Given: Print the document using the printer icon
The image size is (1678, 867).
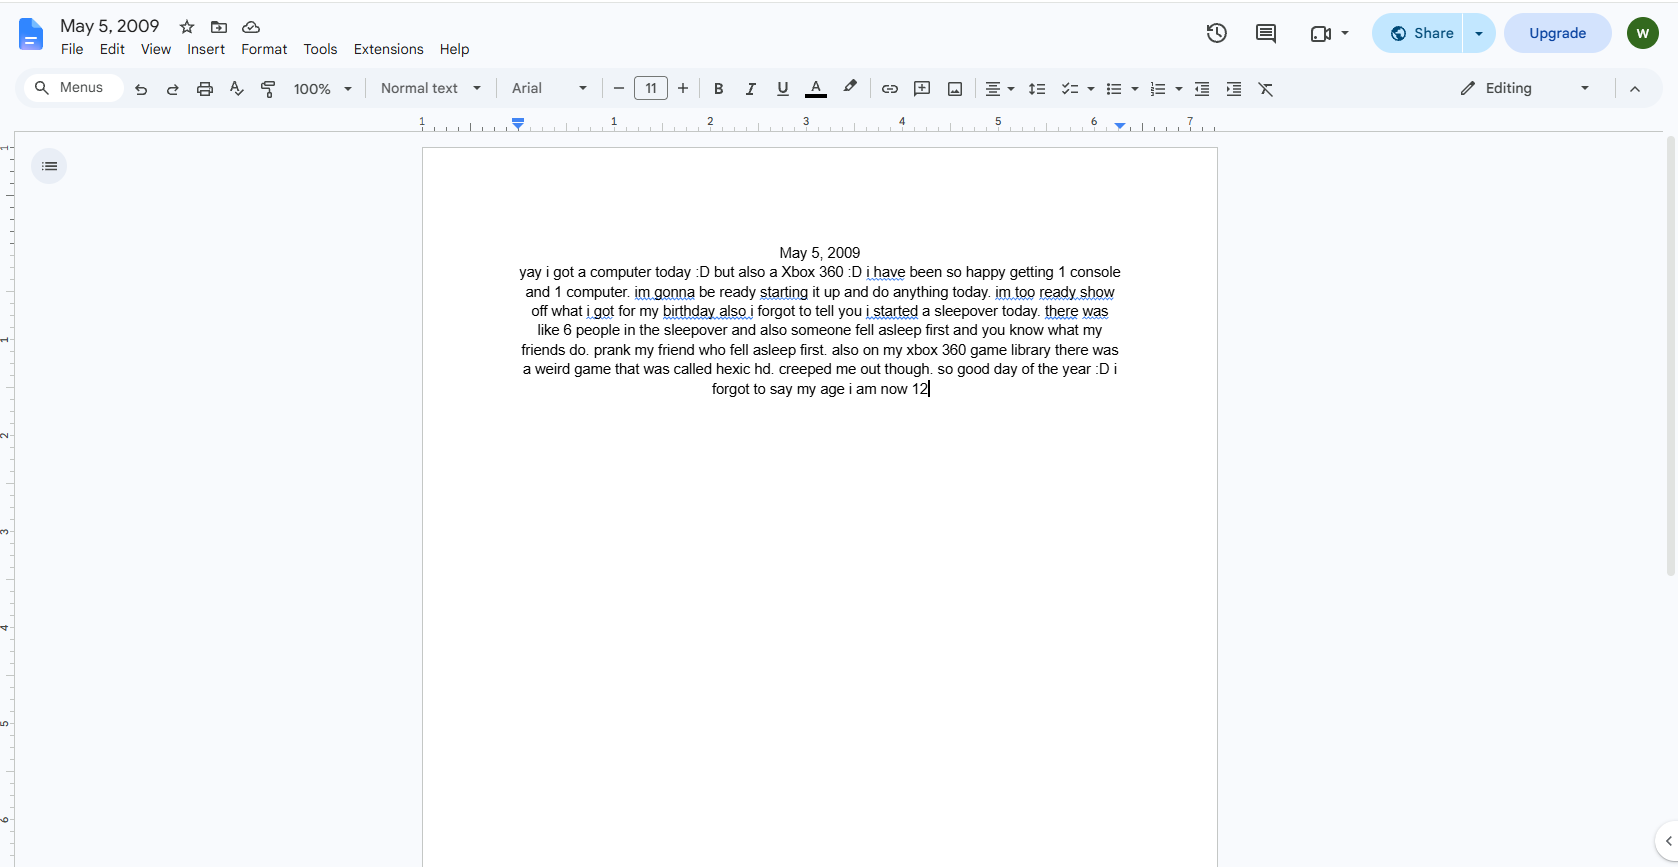Looking at the screenshot, I should (x=205, y=89).
